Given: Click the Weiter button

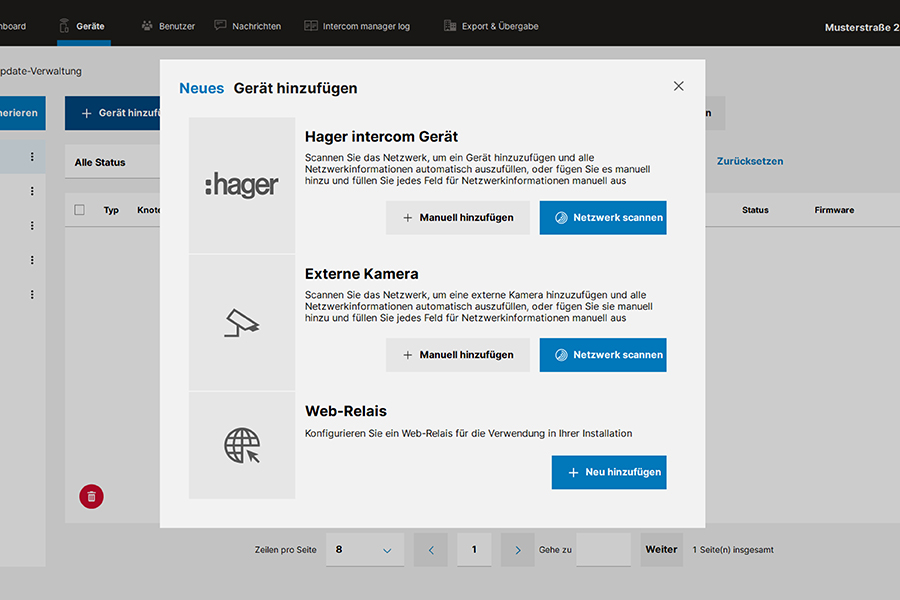Looking at the screenshot, I should click(661, 549).
